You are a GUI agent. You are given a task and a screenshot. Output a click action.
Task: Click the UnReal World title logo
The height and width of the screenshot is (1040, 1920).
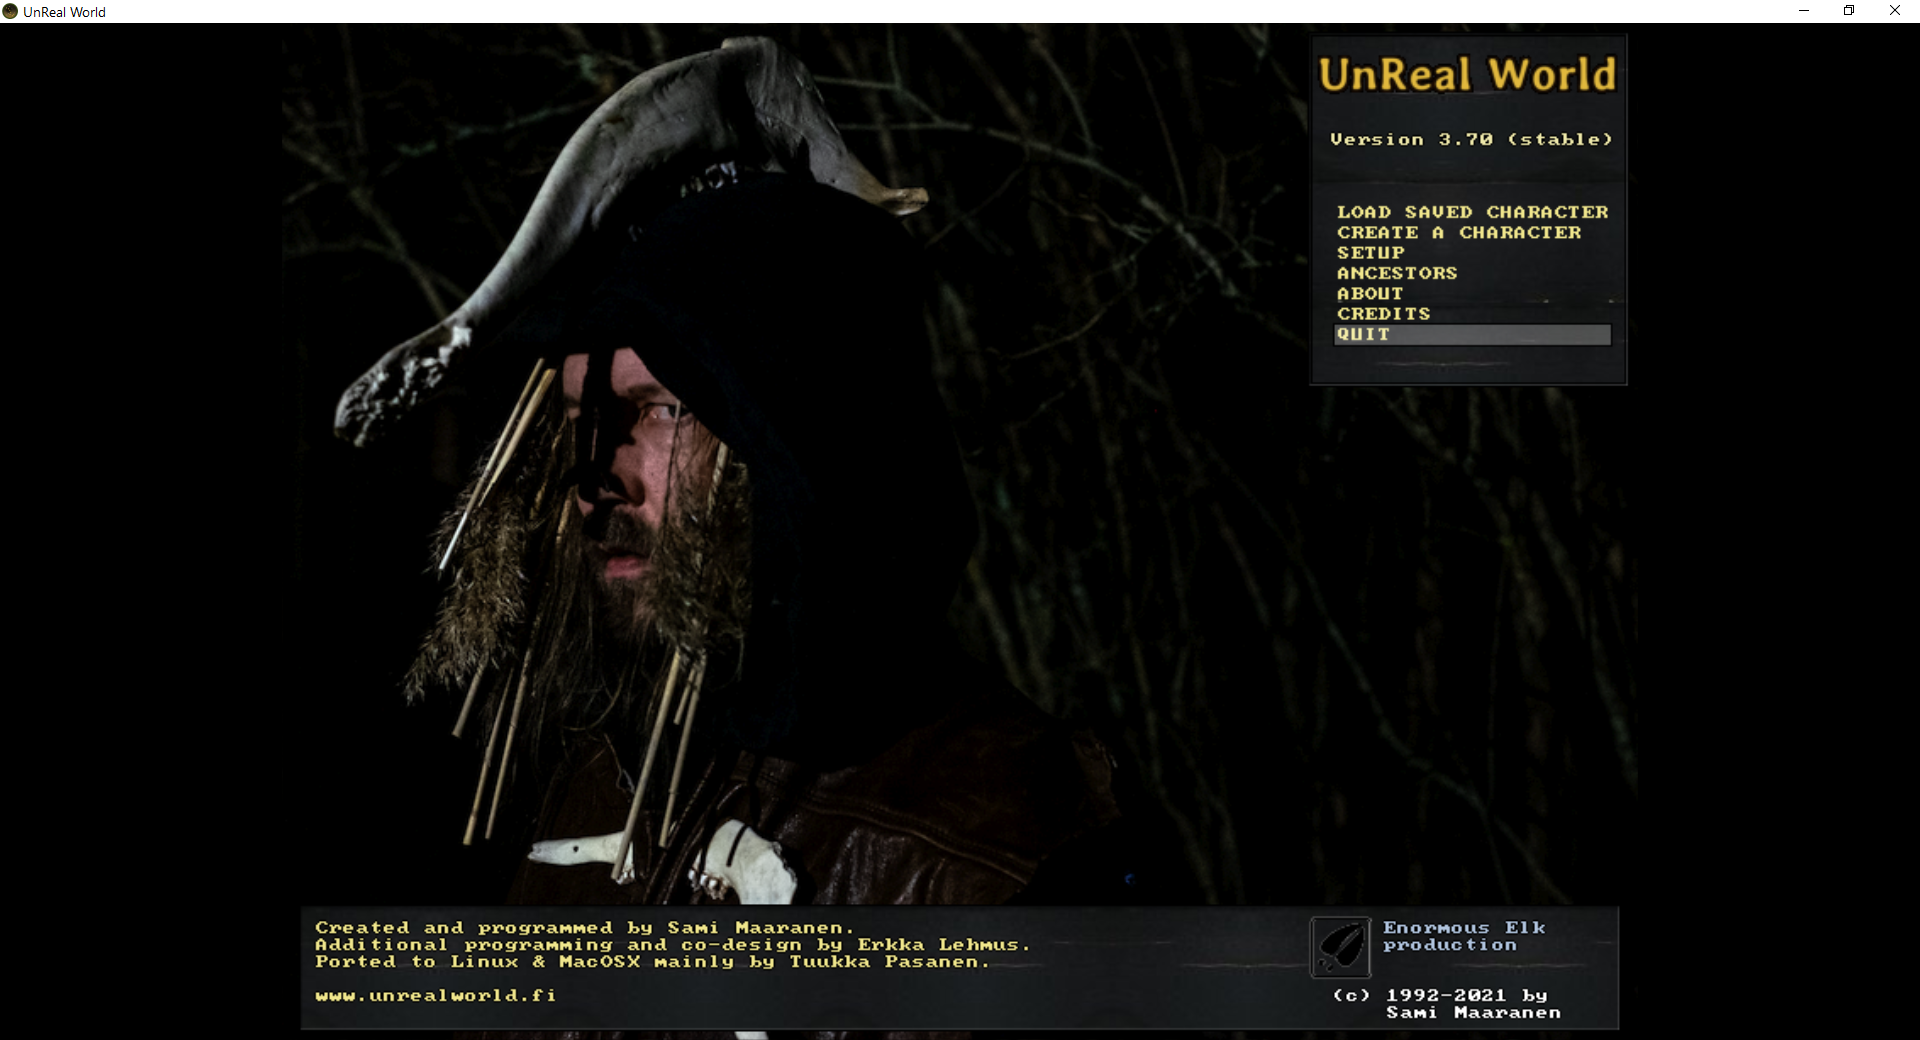click(1467, 75)
